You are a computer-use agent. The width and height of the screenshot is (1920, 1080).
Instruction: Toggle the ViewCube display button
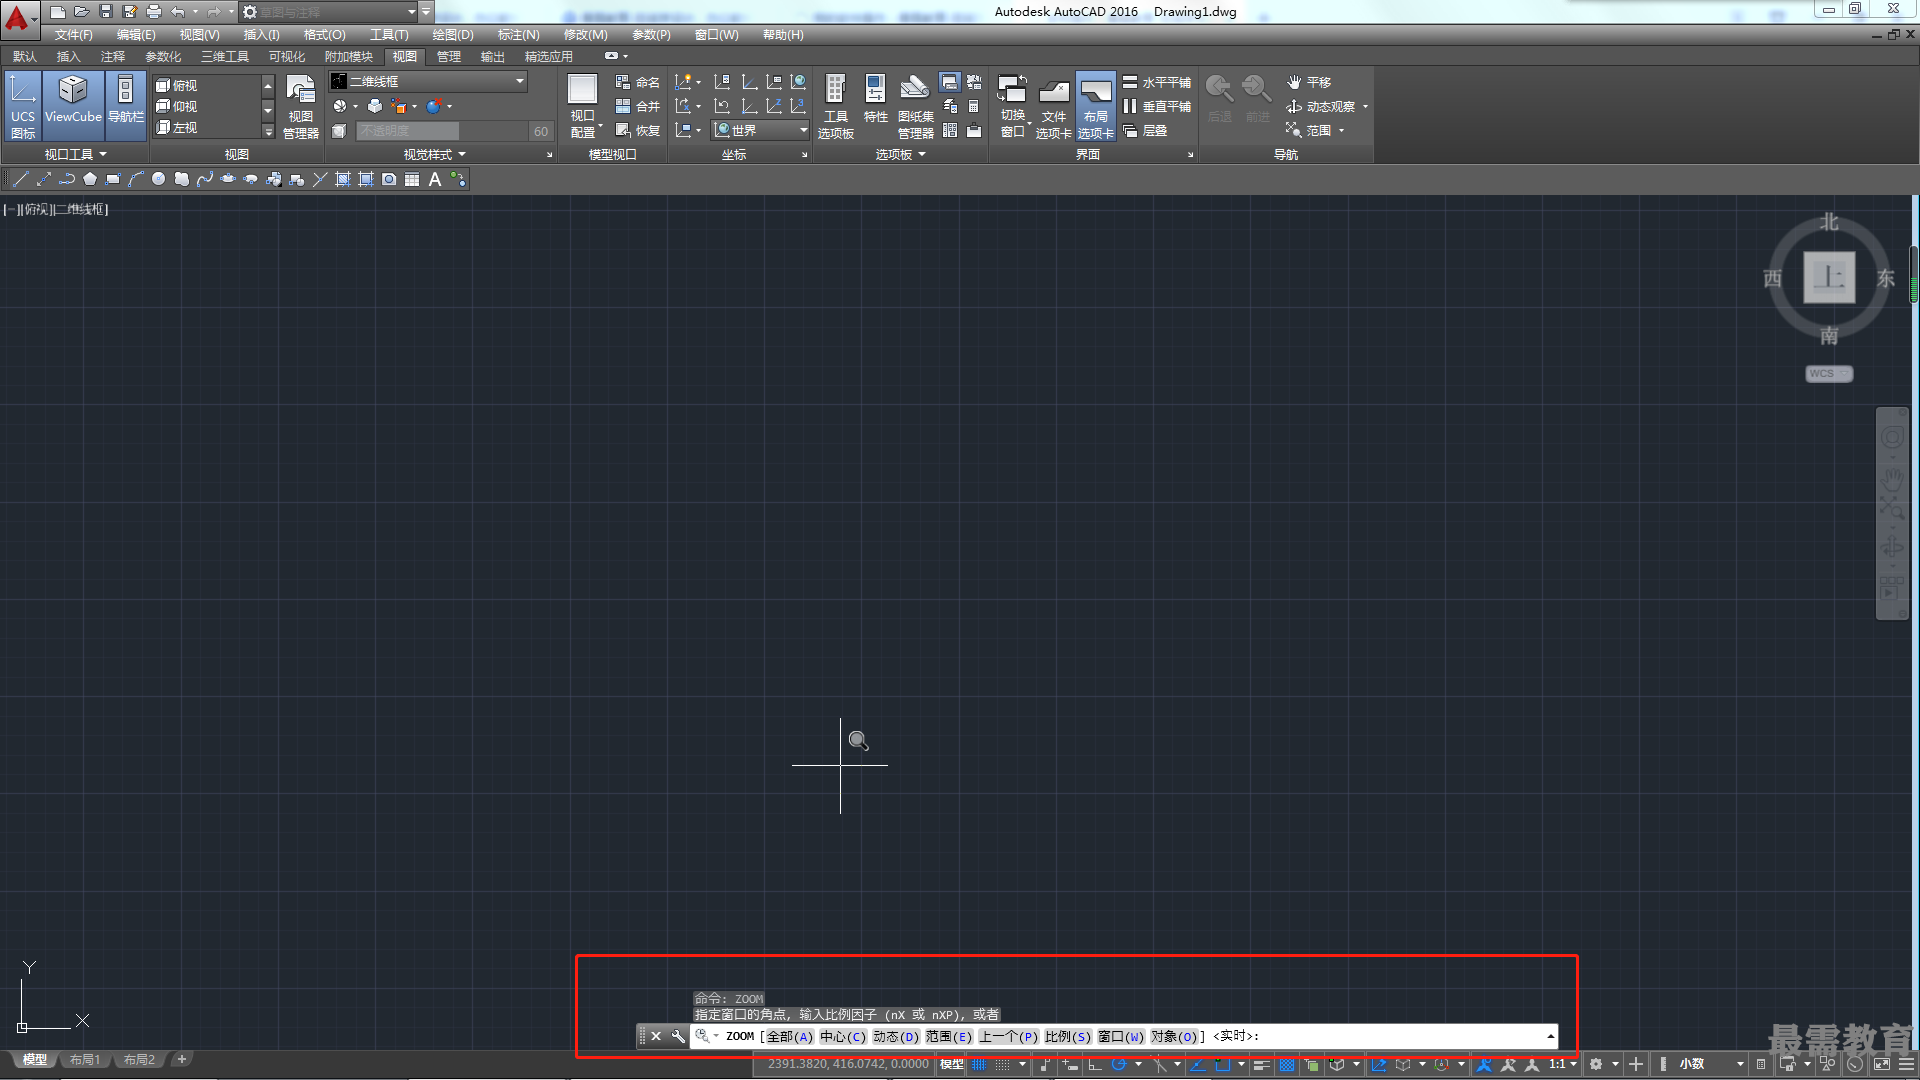coord(73,106)
